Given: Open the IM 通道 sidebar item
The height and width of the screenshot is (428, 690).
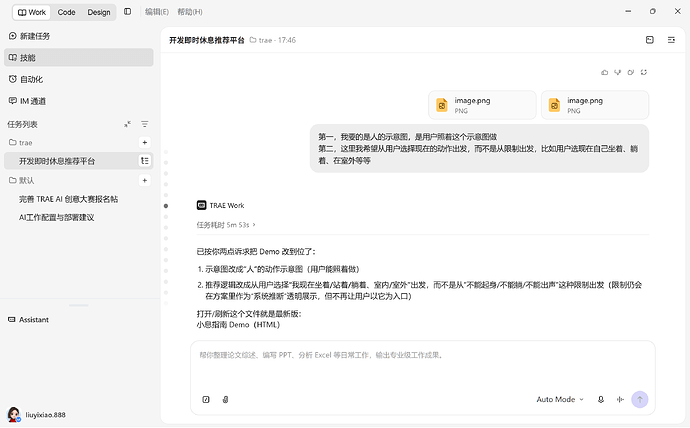Looking at the screenshot, I should pyautogui.click(x=79, y=101).
